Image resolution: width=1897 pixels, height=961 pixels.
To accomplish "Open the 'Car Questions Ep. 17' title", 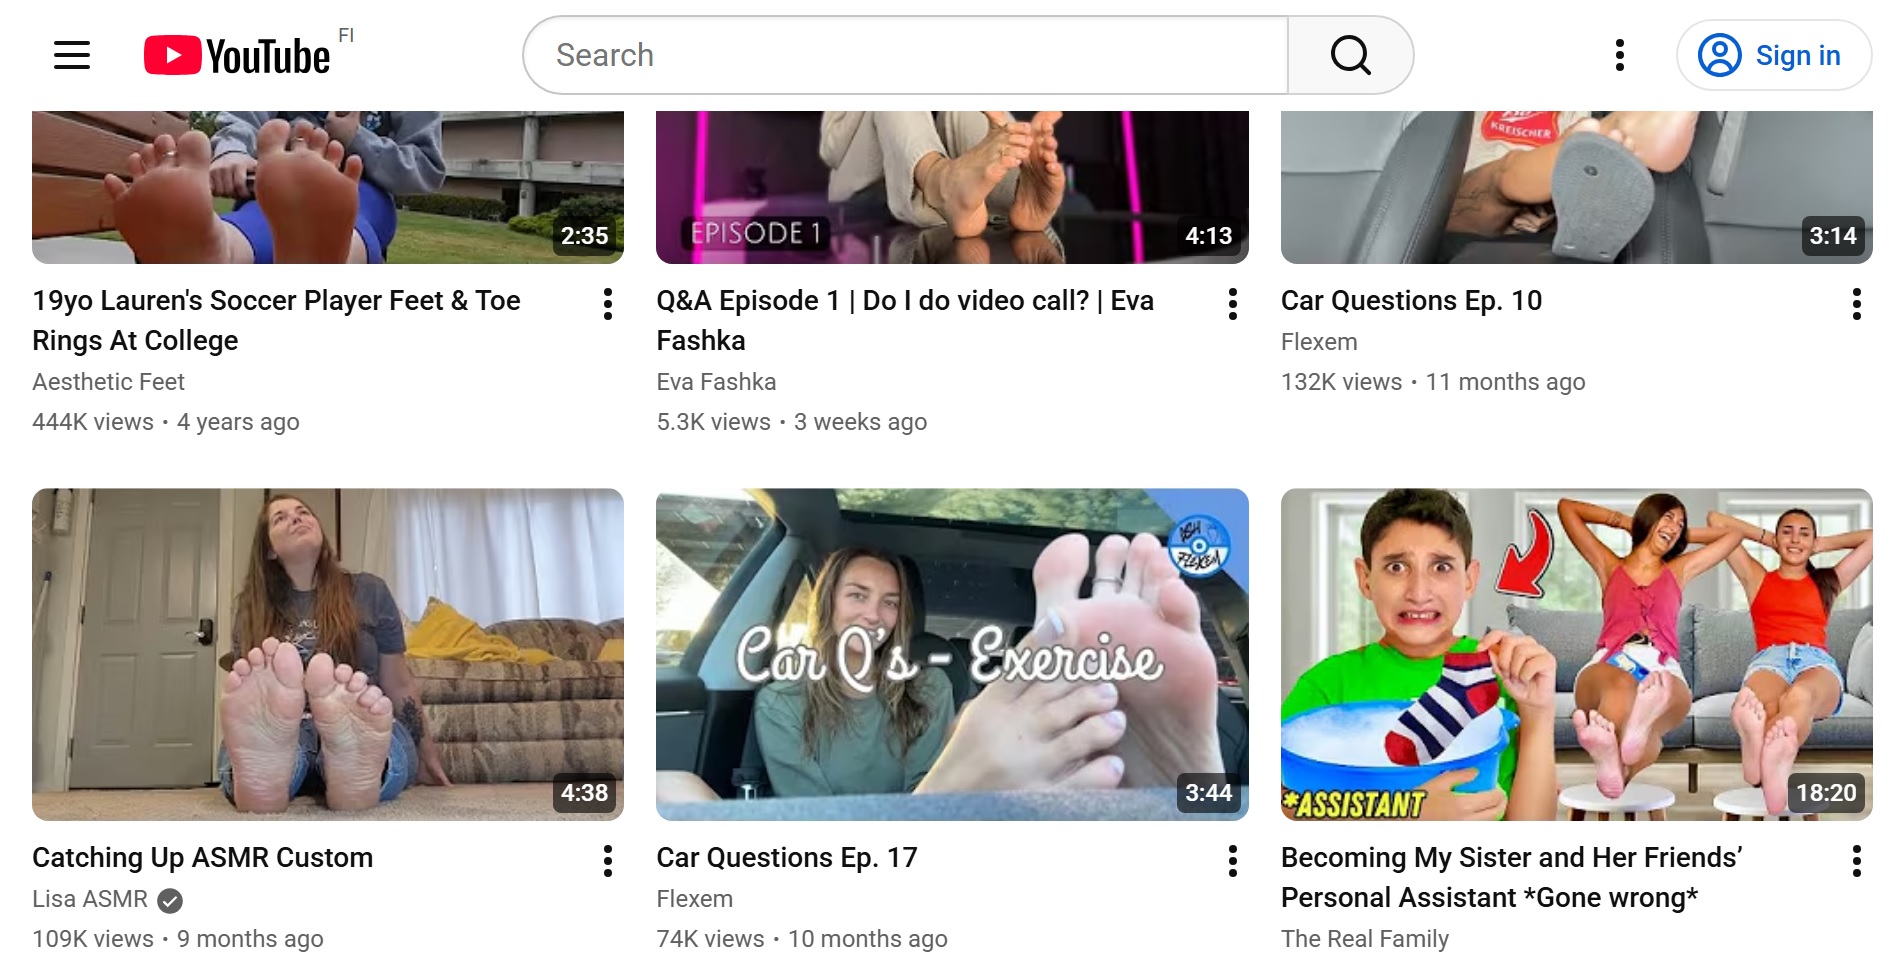I will [787, 858].
